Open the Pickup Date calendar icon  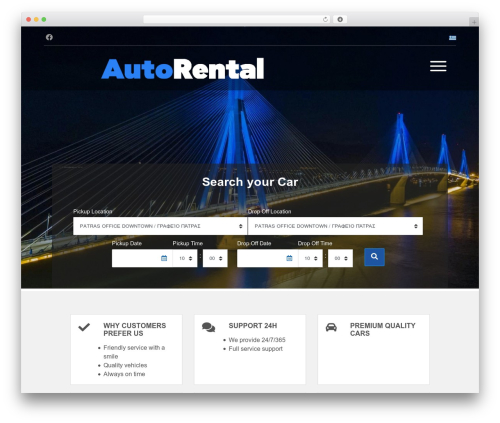(x=164, y=258)
